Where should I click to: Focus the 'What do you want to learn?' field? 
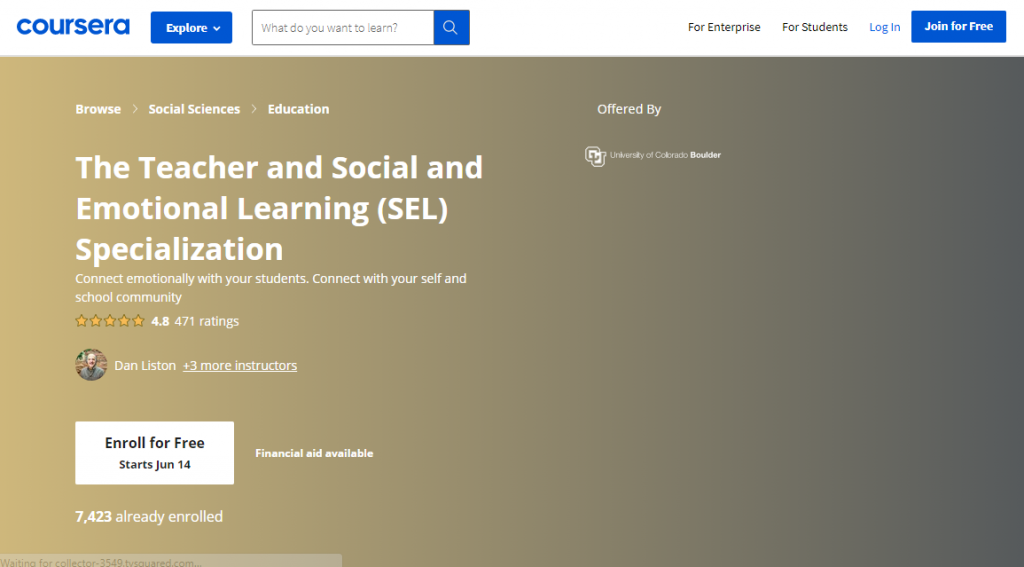(x=342, y=28)
